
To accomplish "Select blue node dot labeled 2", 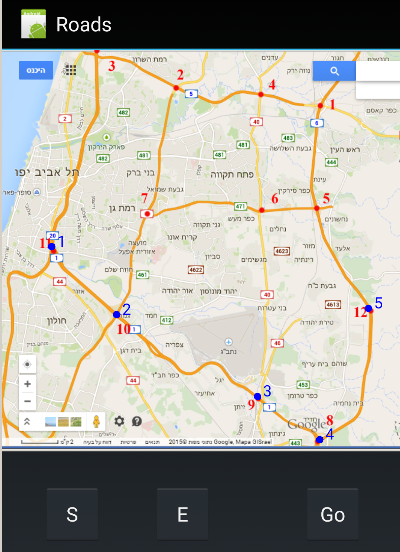I will click(117, 314).
